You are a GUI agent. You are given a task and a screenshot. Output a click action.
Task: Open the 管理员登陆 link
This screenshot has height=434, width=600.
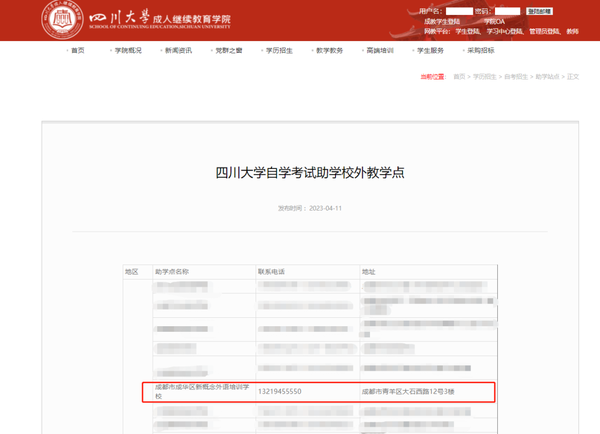click(x=545, y=31)
